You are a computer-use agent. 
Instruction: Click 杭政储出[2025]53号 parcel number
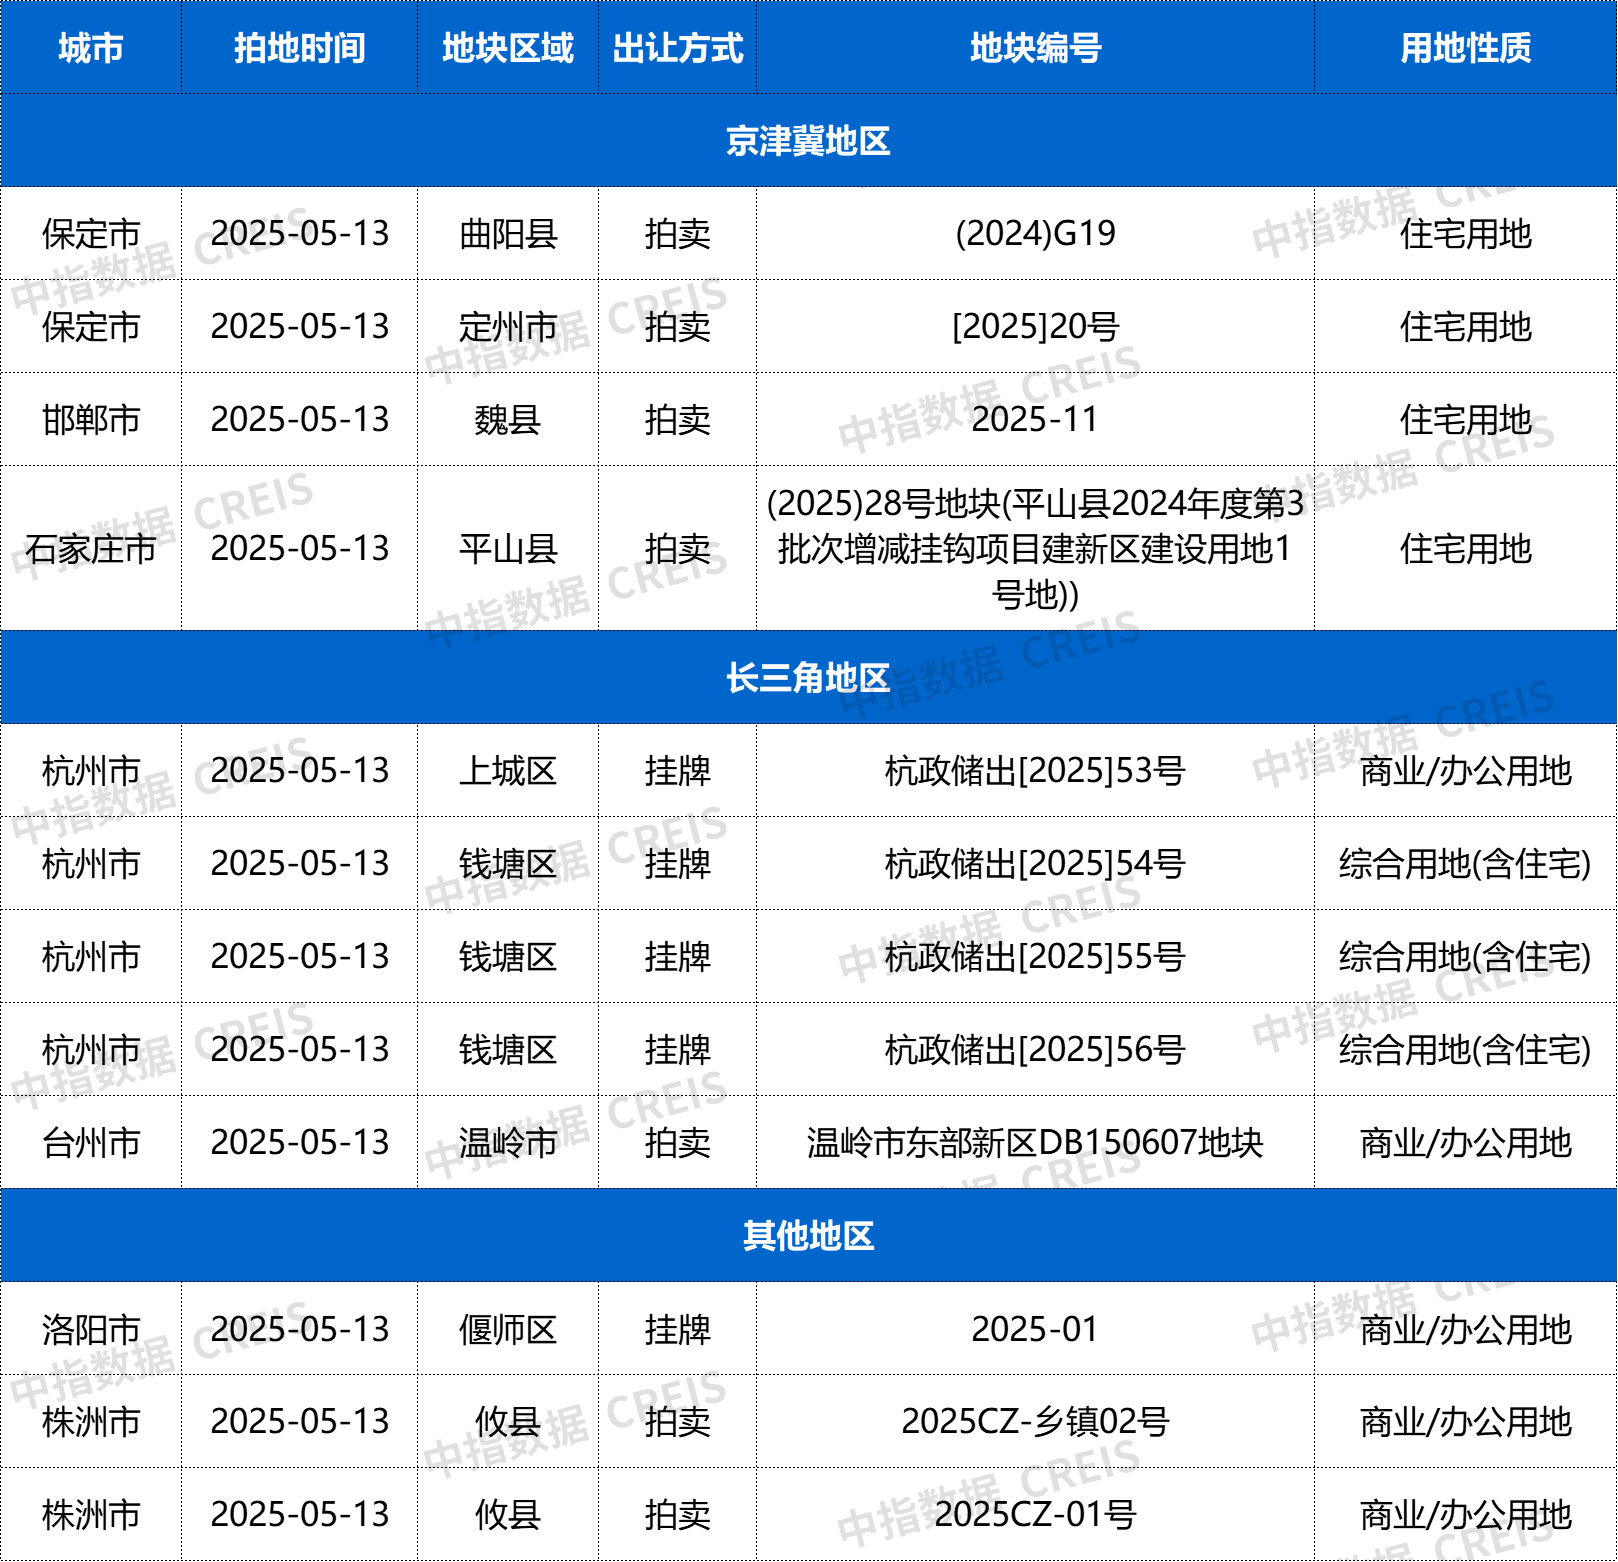[x=1036, y=771]
